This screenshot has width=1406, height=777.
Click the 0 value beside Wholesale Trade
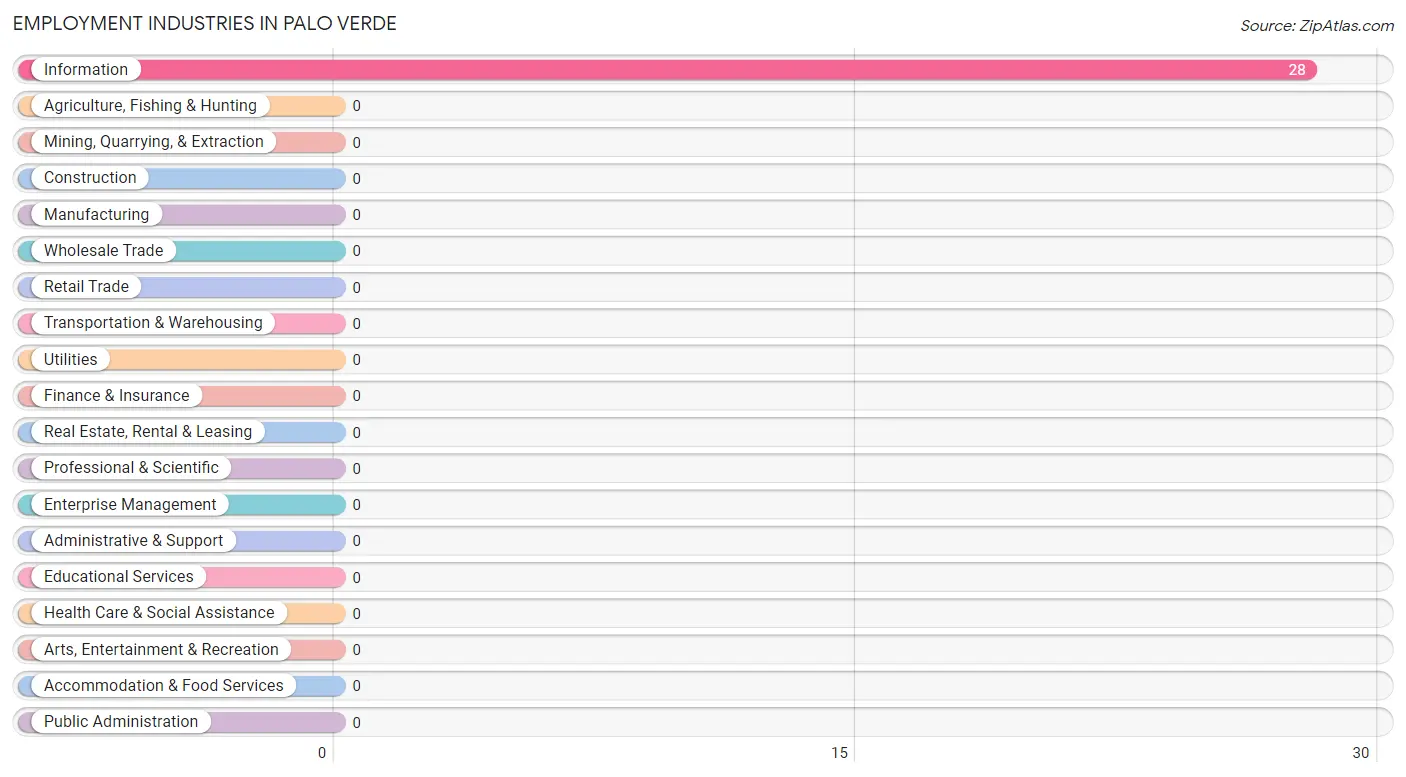pyautogui.click(x=356, y=251)
